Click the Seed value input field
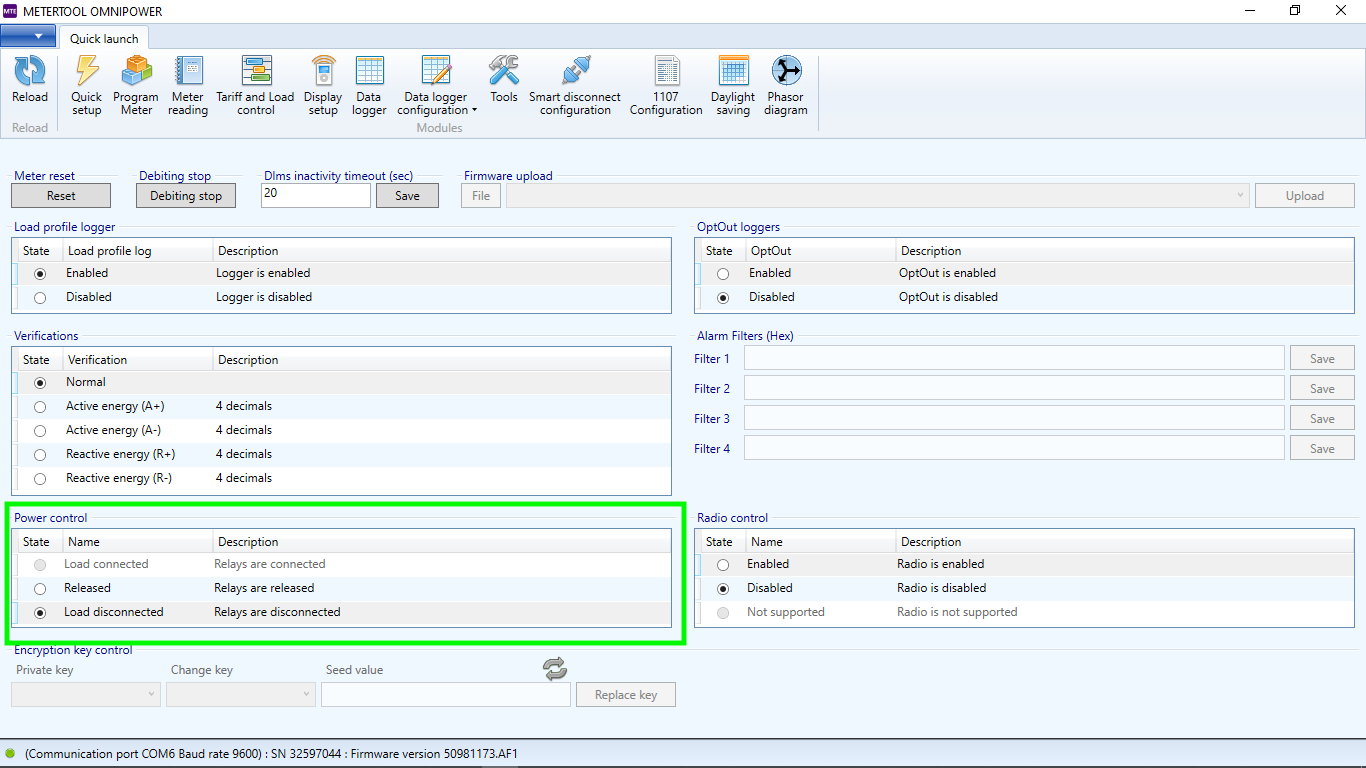The image size is (1366, 768). tap(446, 694)
